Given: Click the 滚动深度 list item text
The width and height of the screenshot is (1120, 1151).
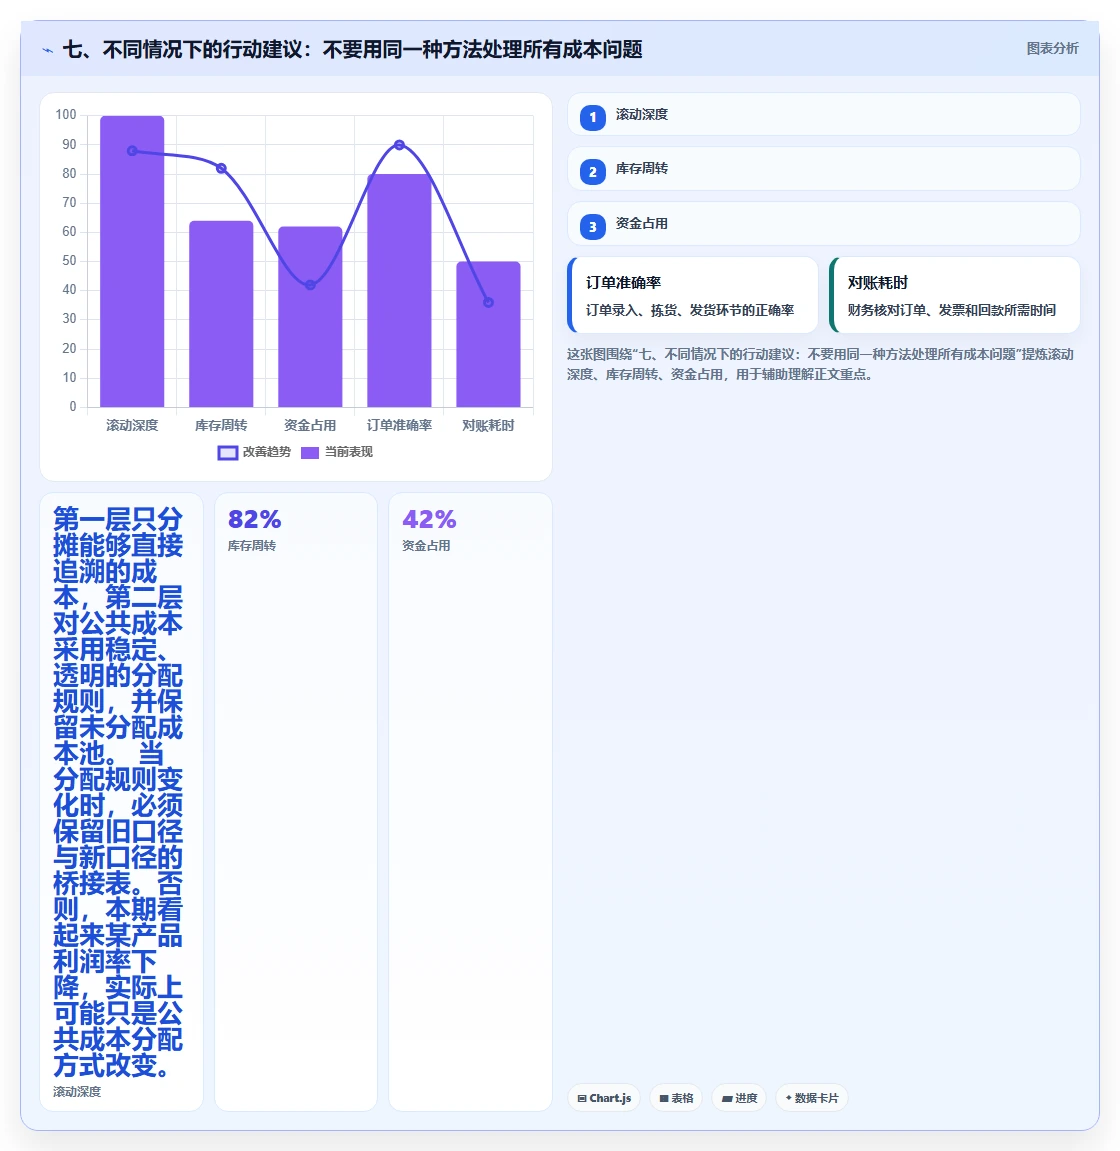Looking at the screenshot, I should click(641, 115).
